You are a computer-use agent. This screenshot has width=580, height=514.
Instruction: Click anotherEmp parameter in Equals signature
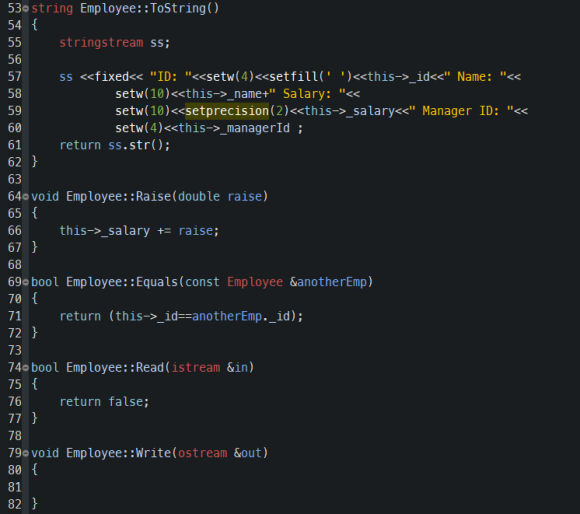pos(332,282)
